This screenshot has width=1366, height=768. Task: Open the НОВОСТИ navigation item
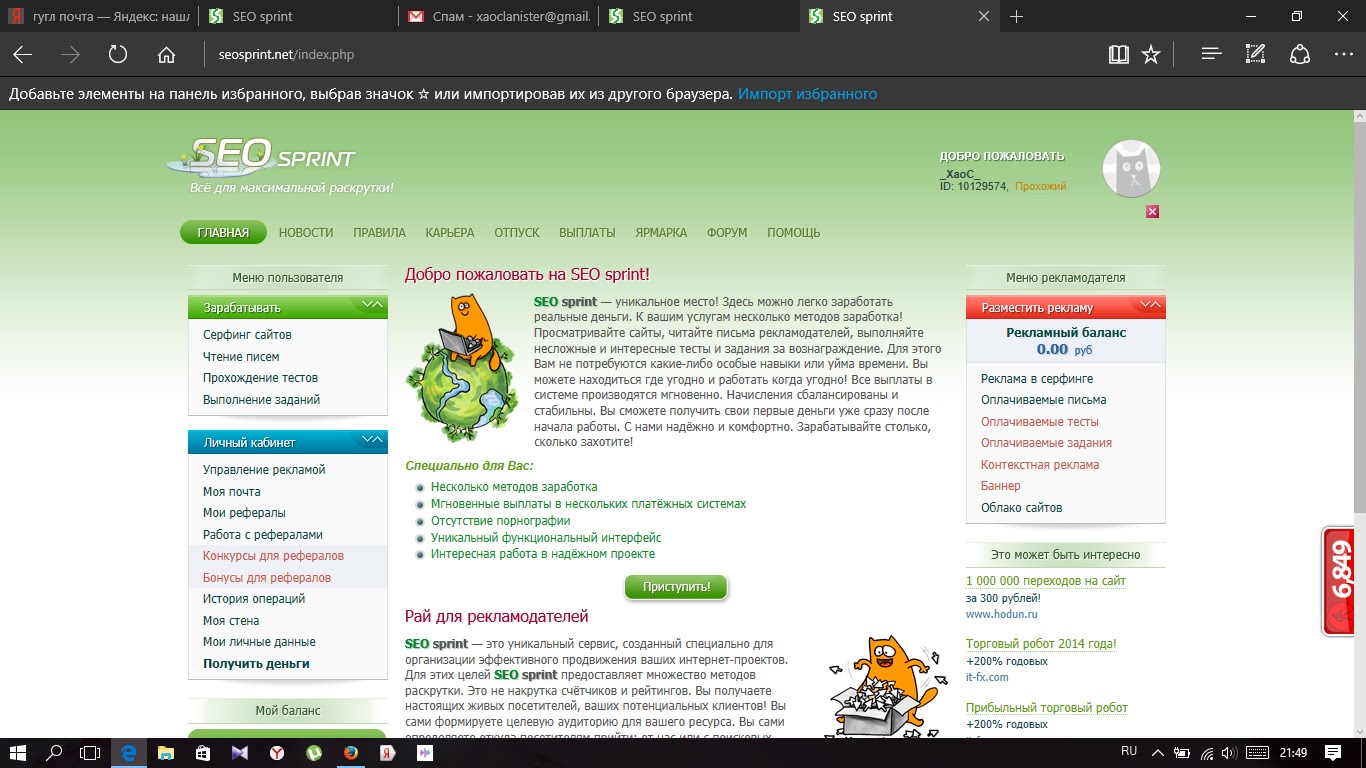pyautogui.click(x=306, y=232)
